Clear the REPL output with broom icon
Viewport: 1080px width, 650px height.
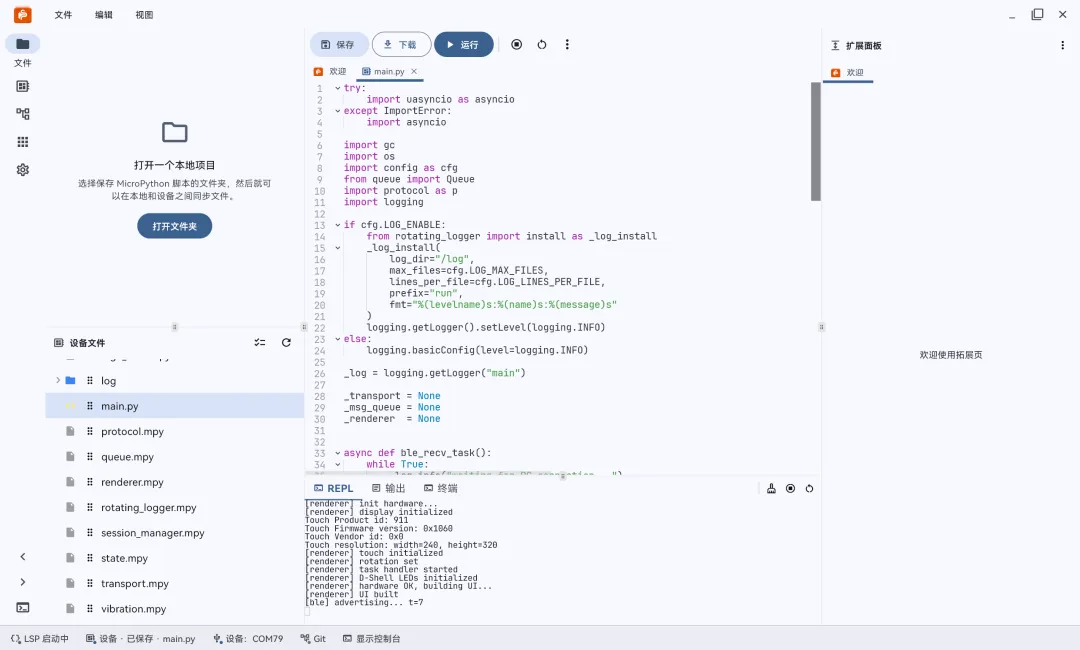(x=771, y=488)
